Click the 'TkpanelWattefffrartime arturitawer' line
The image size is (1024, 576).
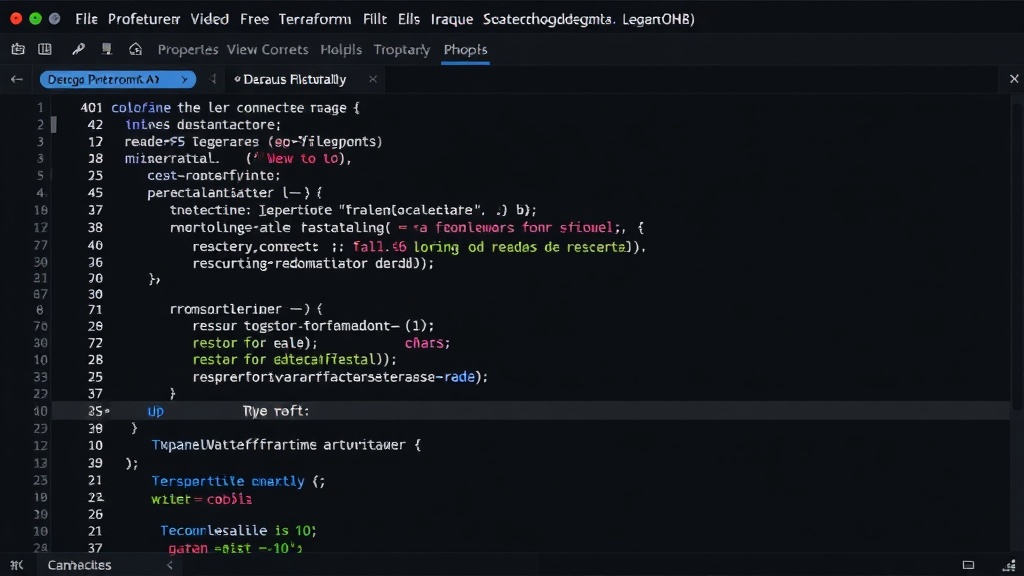tap(286, 445)
